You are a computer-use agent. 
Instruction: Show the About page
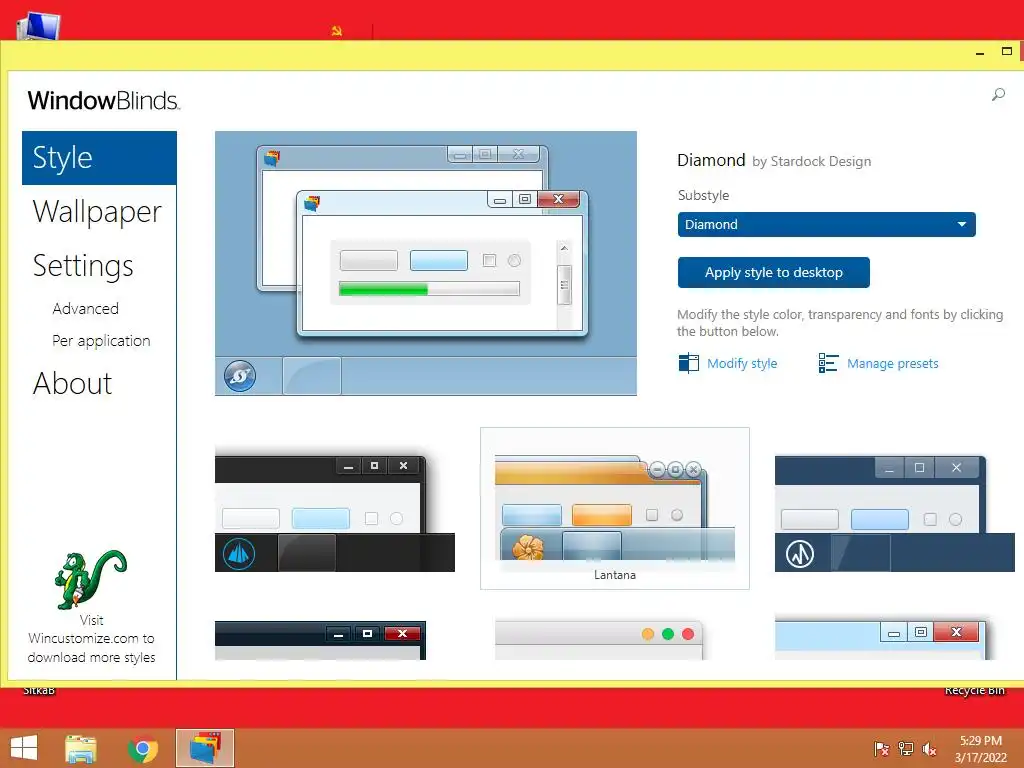72,383
